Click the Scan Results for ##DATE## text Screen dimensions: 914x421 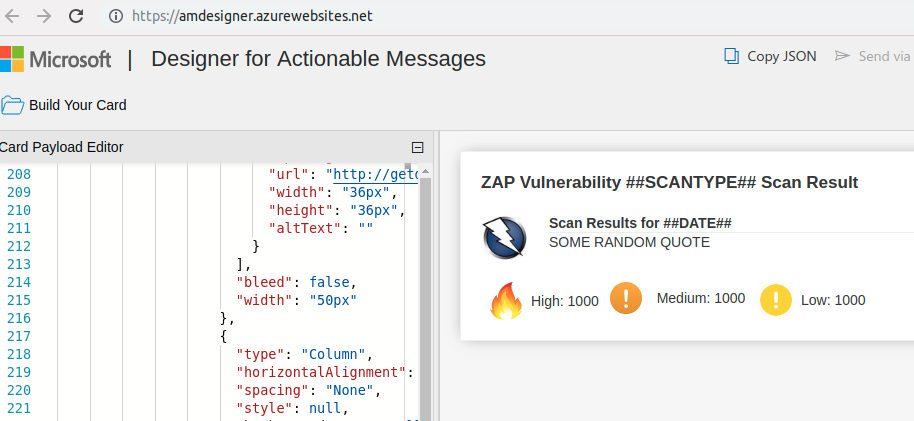640,223
